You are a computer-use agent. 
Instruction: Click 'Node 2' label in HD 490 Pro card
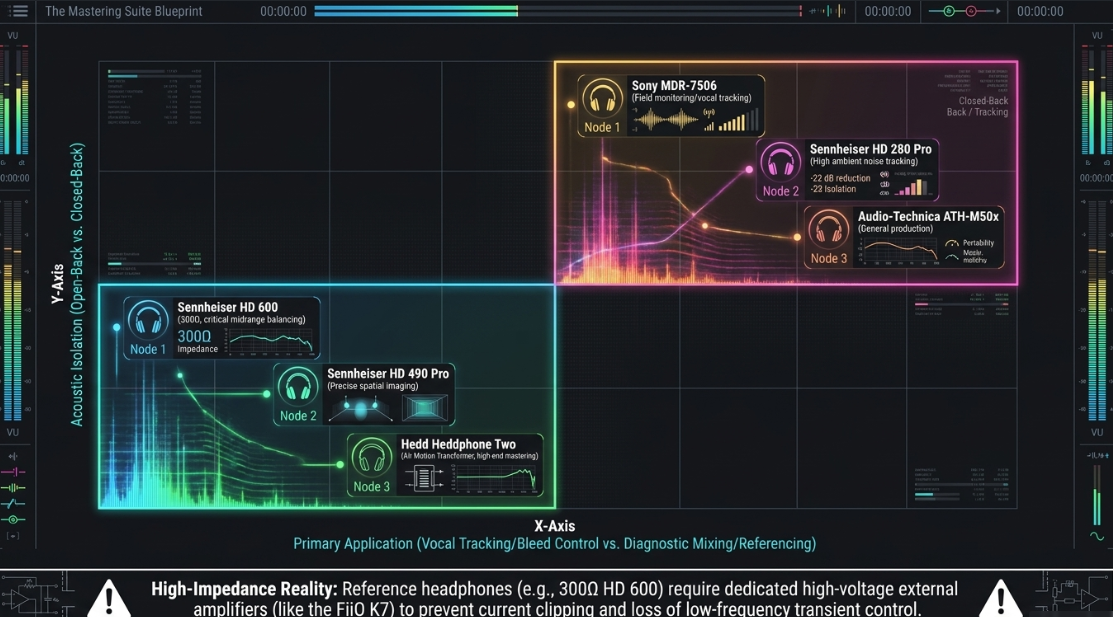(298, 416)
